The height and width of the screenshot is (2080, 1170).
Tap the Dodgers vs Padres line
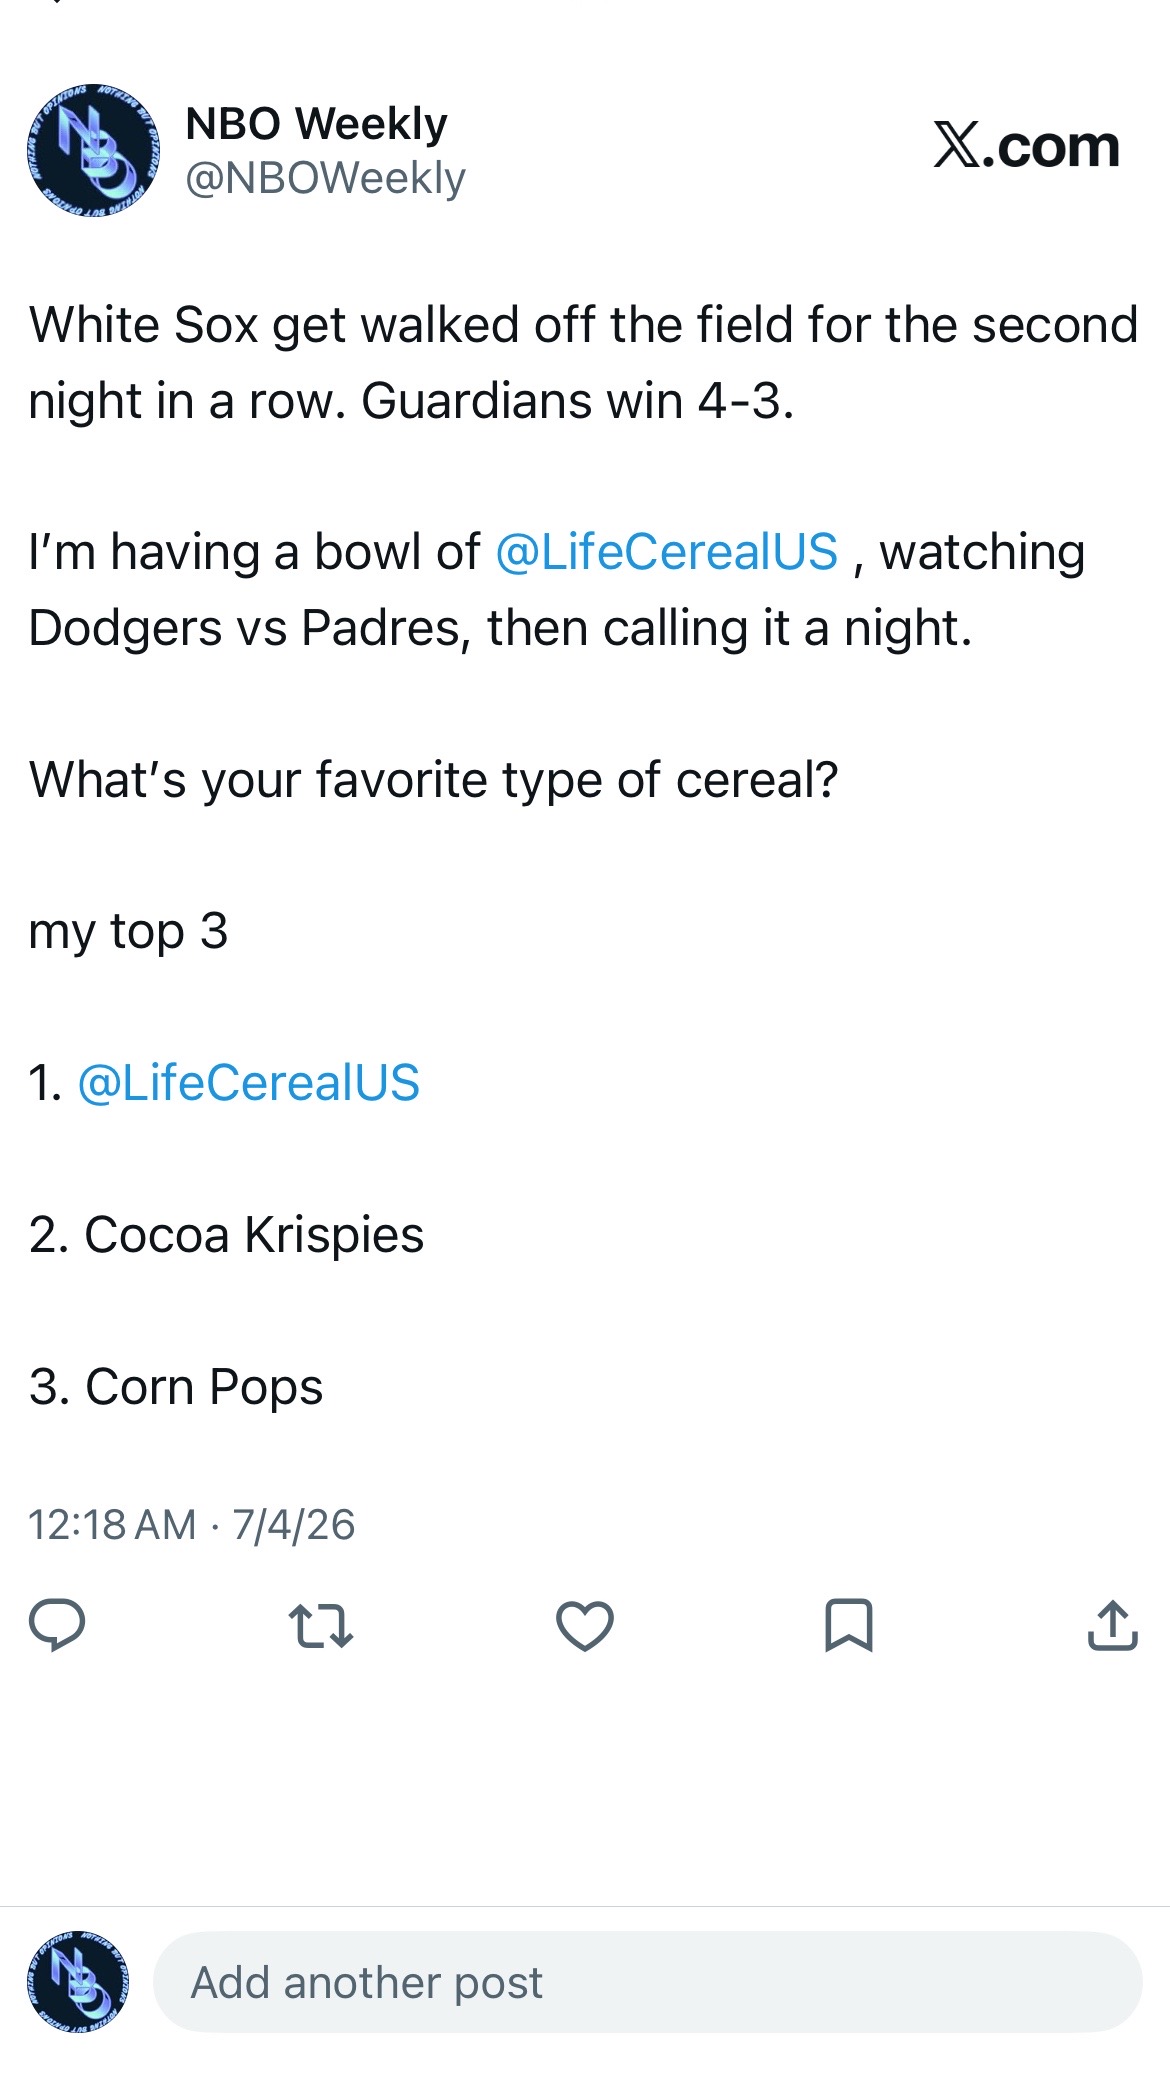coord(500,628)
